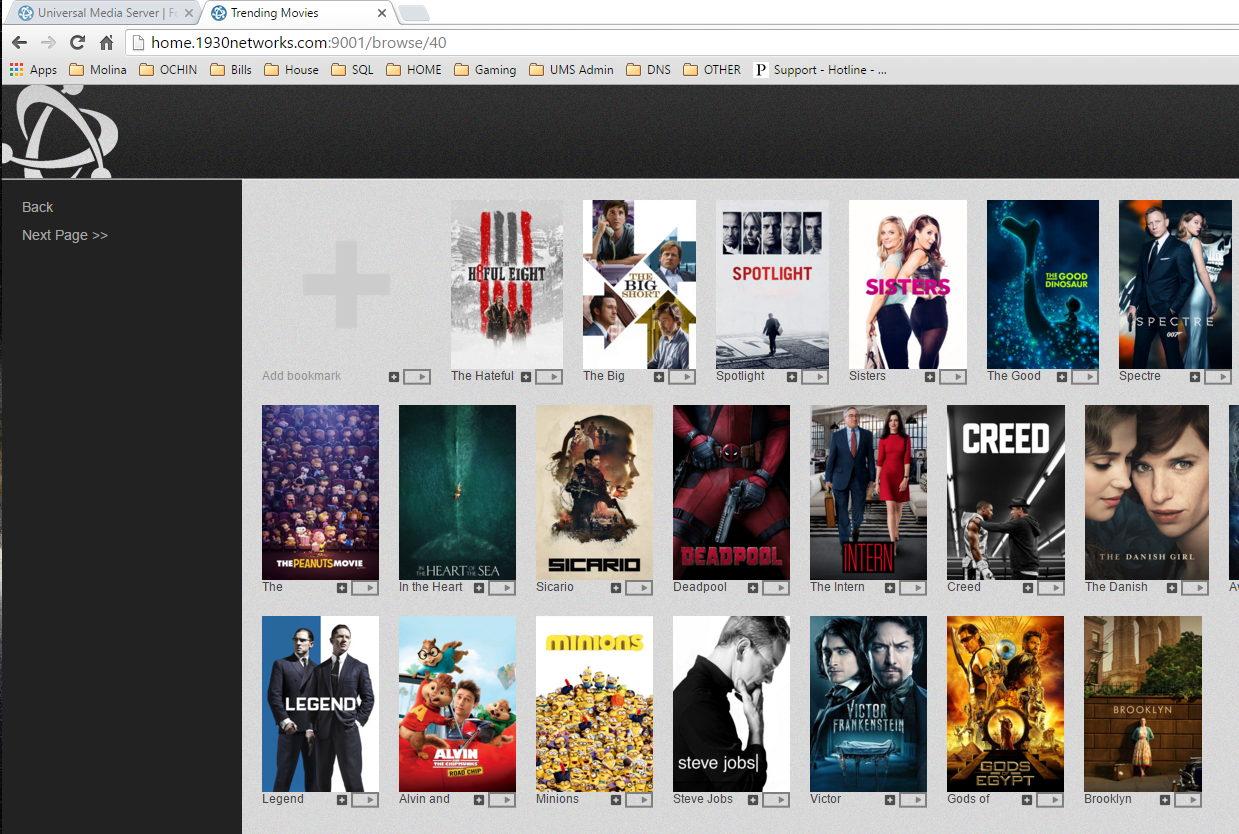Image resolution: width=1239 pixels, height=834 pixels.
Task: Click the play icon beside Legend
Action: pos(365,800)
